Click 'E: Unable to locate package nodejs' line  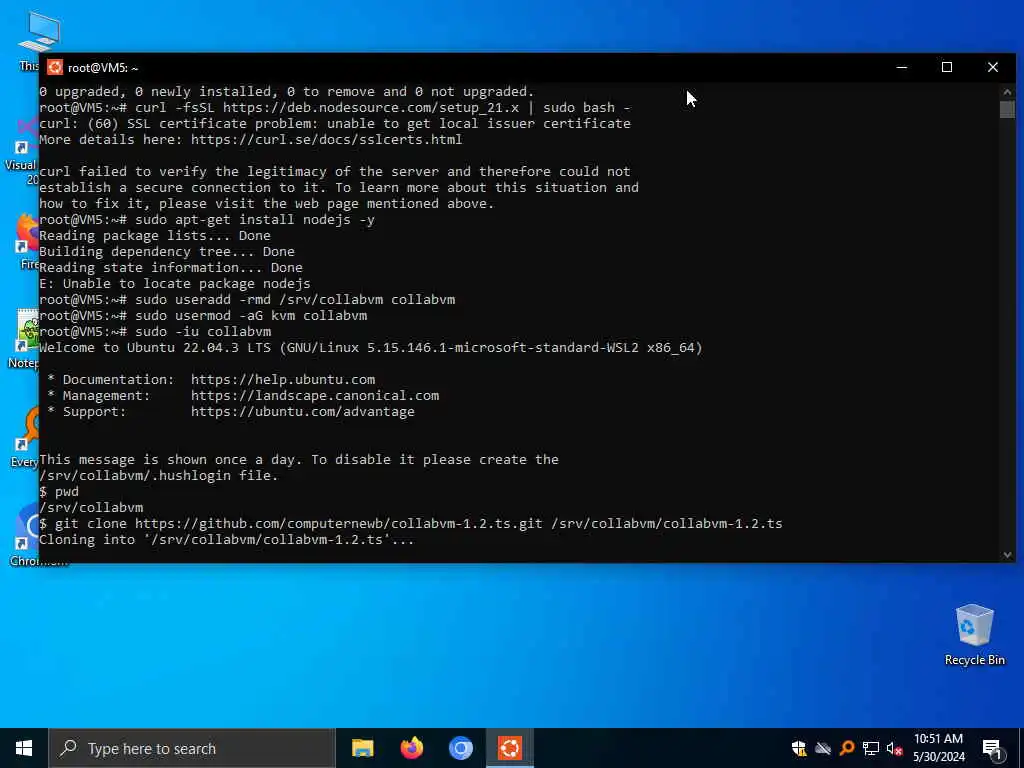pyautogui.click(x=174, y=283)
